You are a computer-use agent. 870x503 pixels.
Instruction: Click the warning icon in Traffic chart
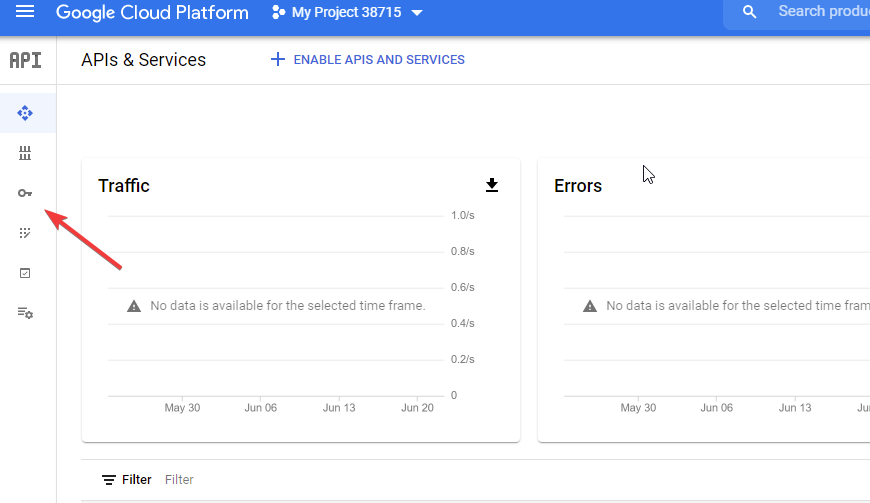click(x=134, y=306)
